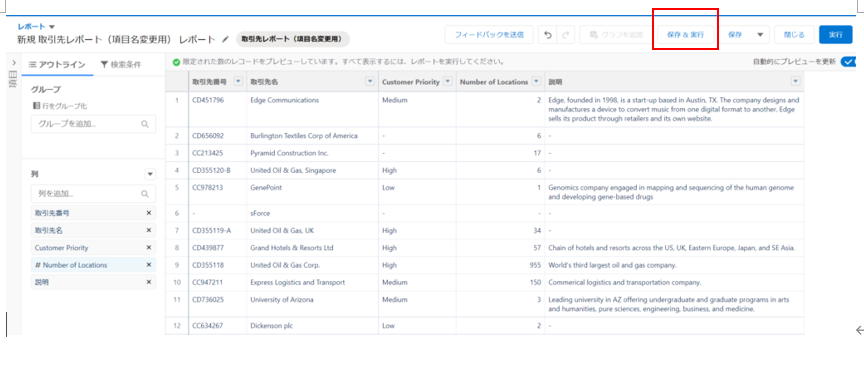
Task: Focus 列を追加 input field
Action: (93, 194)
